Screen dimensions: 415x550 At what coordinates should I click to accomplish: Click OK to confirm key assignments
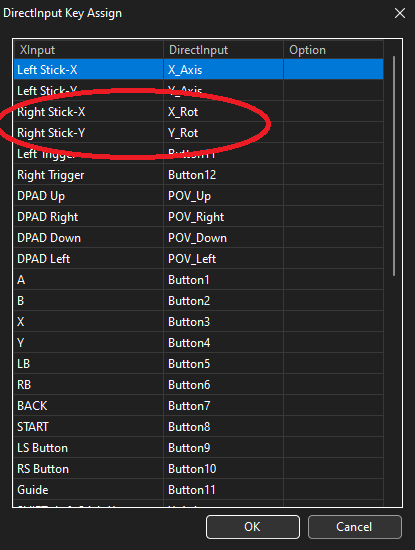point(253,526)
